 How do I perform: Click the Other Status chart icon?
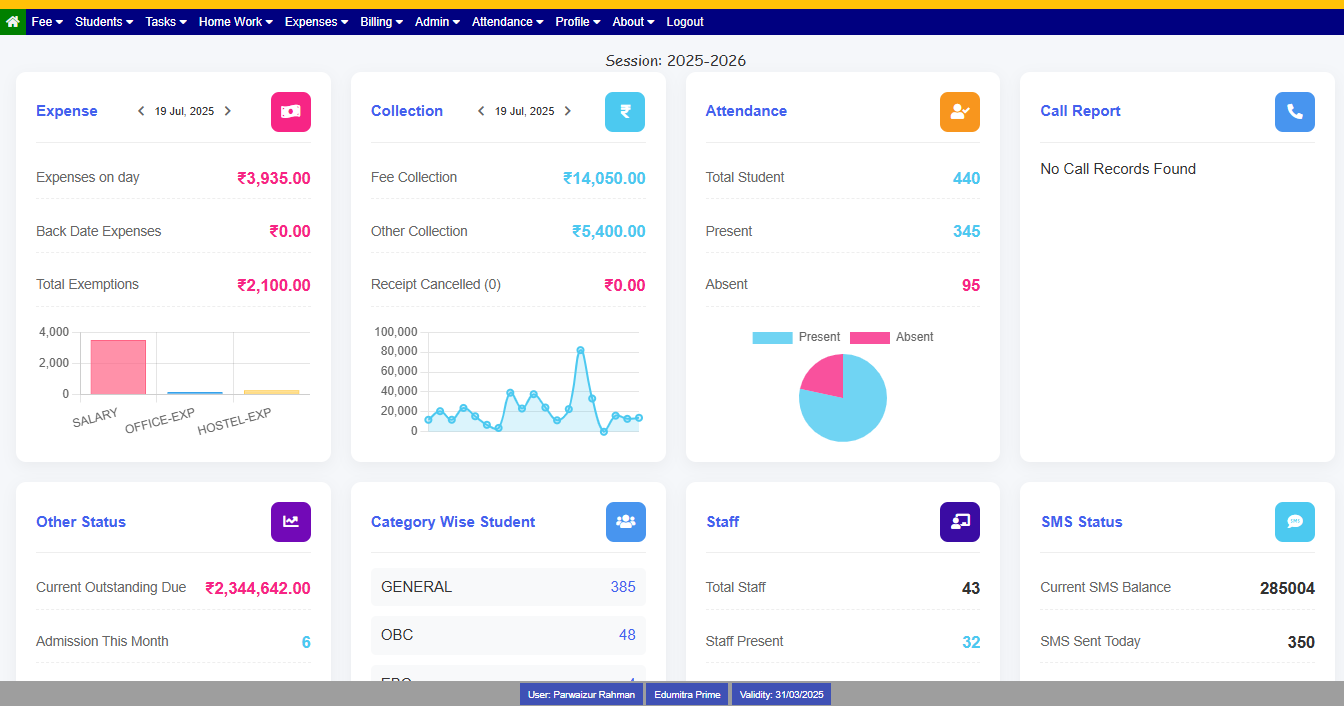pos(291,521)
